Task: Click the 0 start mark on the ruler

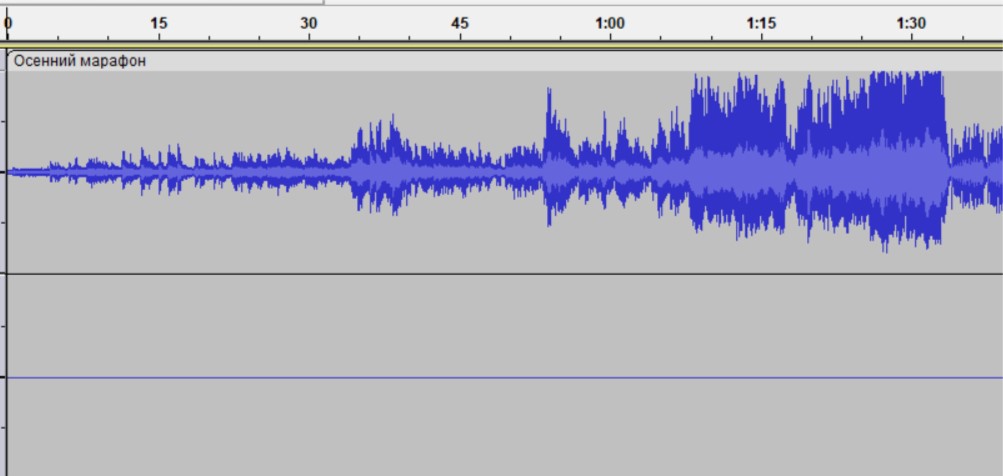Action: (8, 24)
